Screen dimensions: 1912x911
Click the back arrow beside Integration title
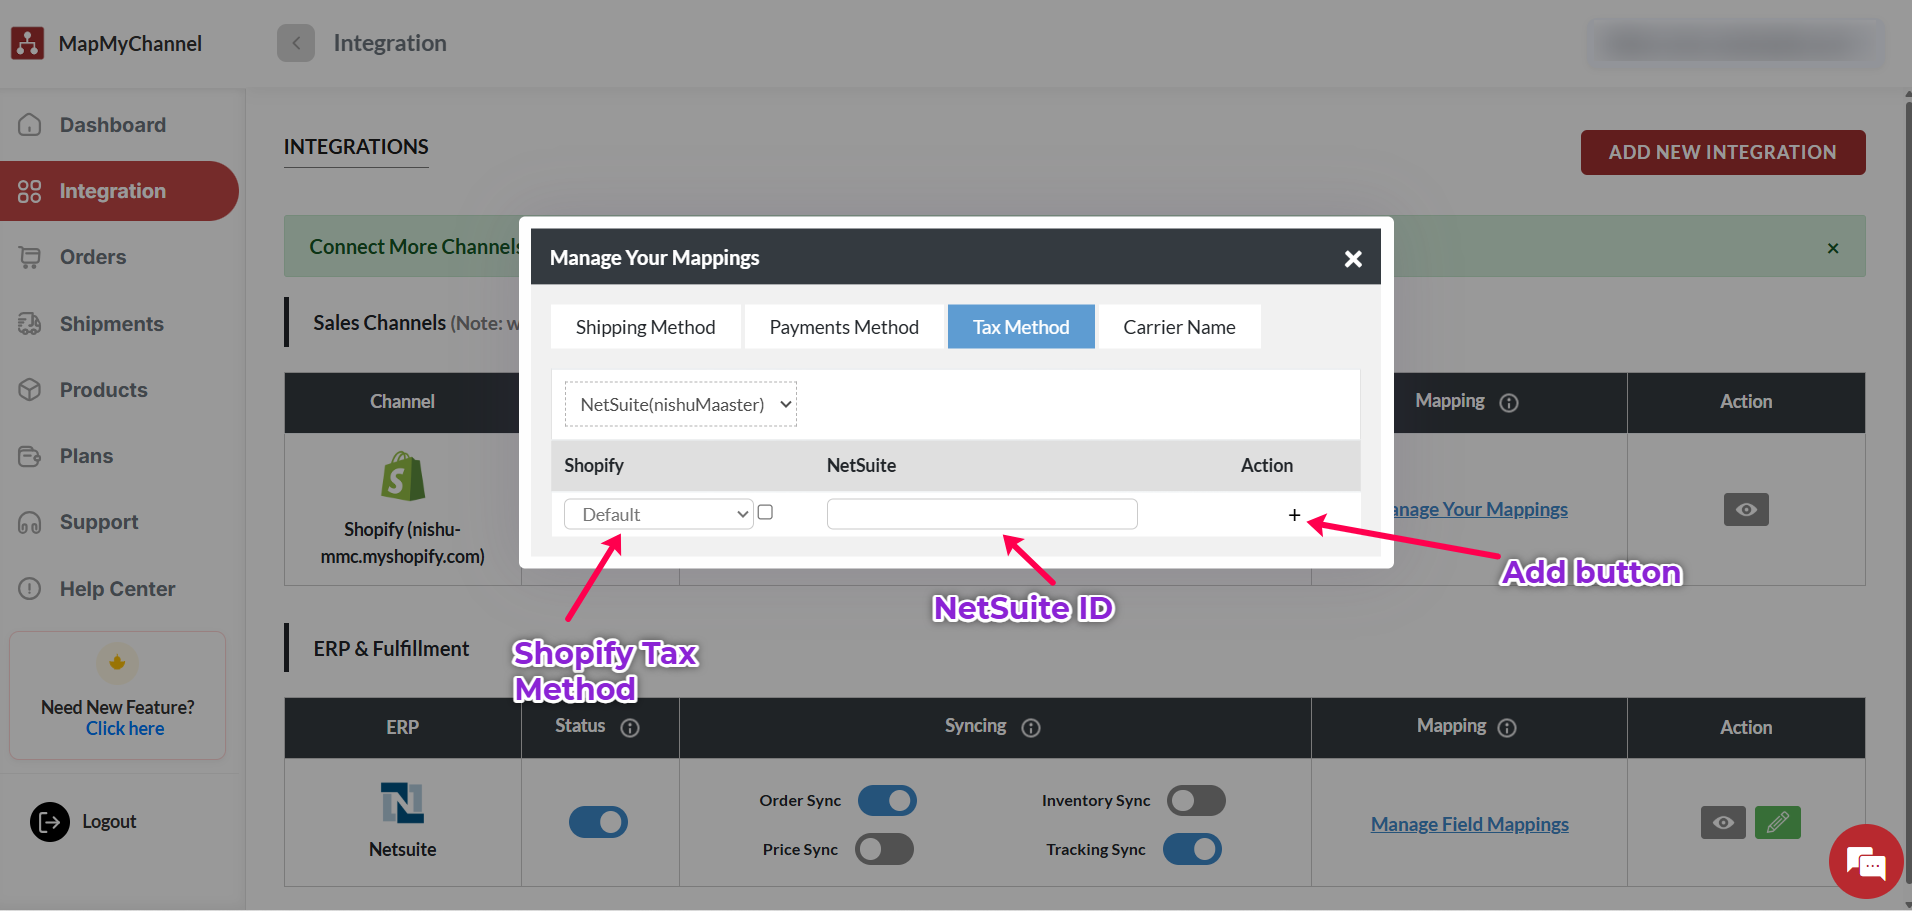pyautogui.click(x=296, y=43)
